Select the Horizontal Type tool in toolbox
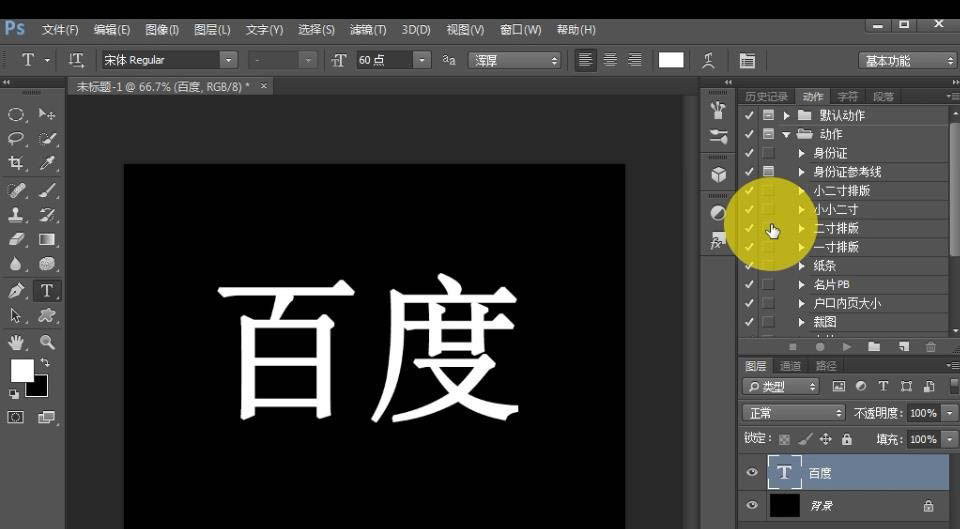Image resolution: width=960 pixels, height=529 pixels. tap(47, 290)
